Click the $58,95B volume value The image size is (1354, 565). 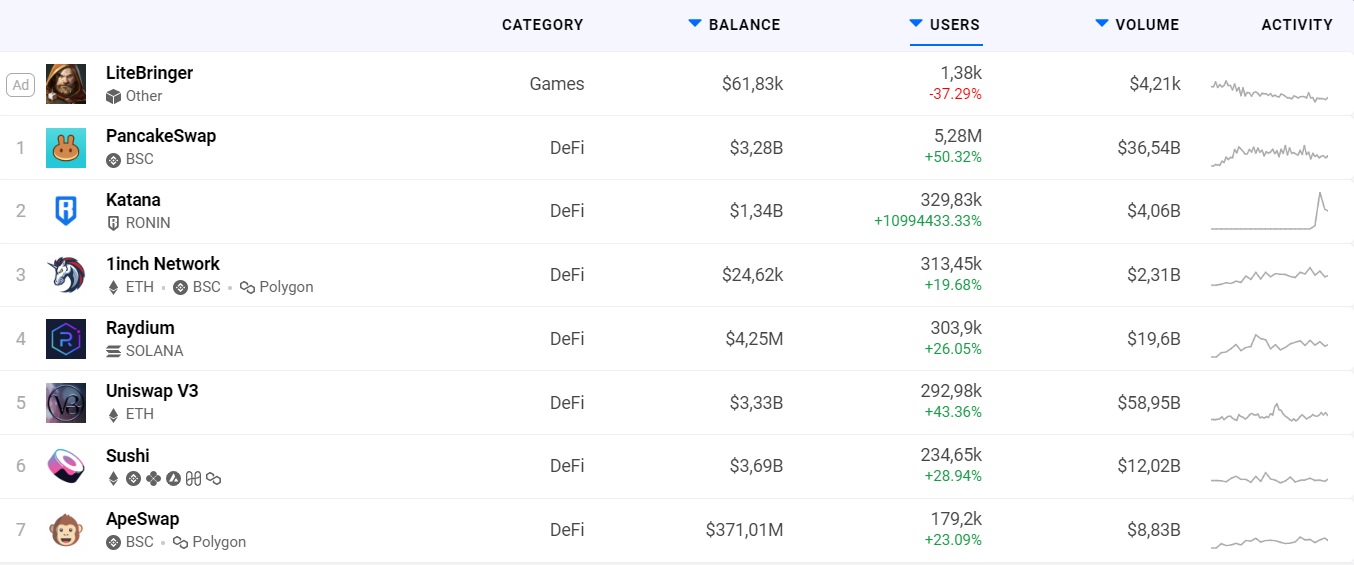point(1149,403)
